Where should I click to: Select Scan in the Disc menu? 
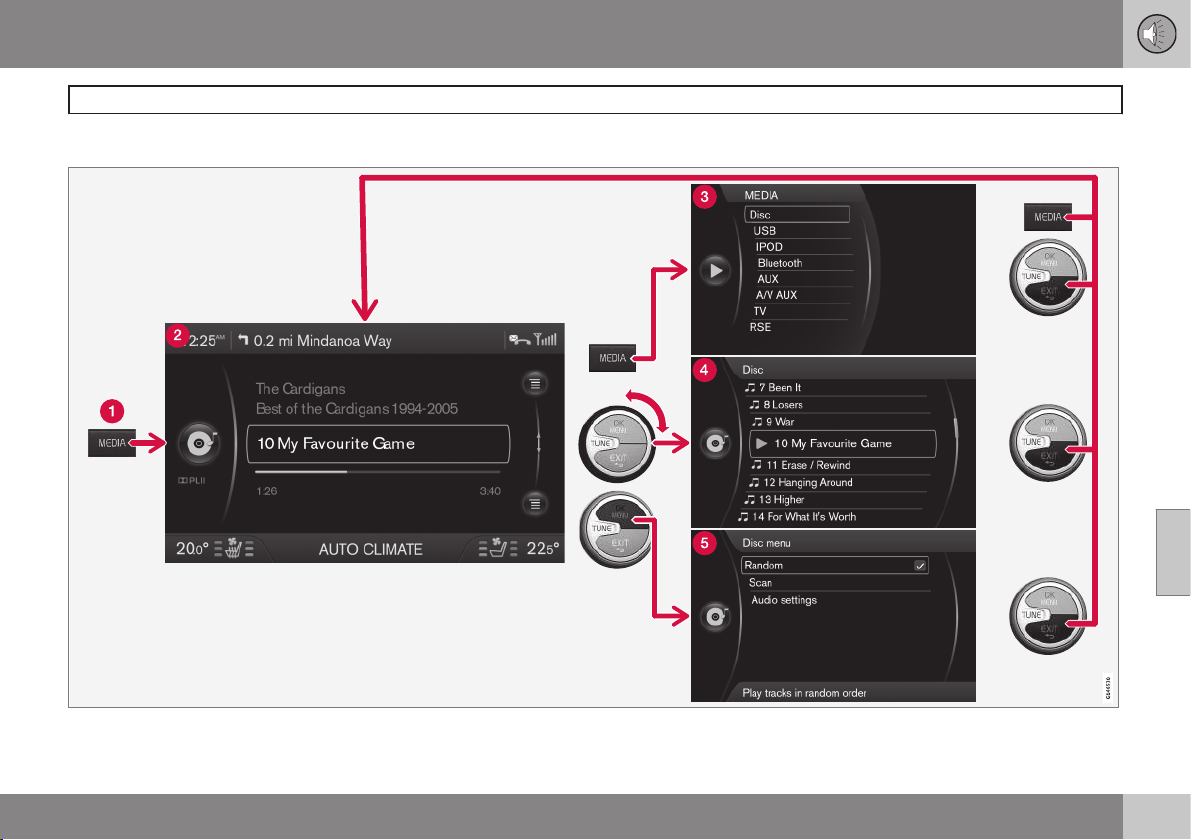point(760,583)
